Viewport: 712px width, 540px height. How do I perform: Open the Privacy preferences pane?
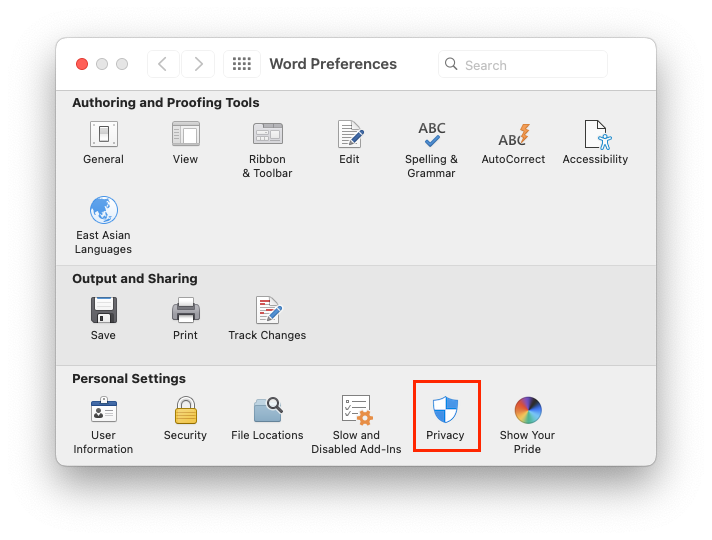tap(445, 418)
